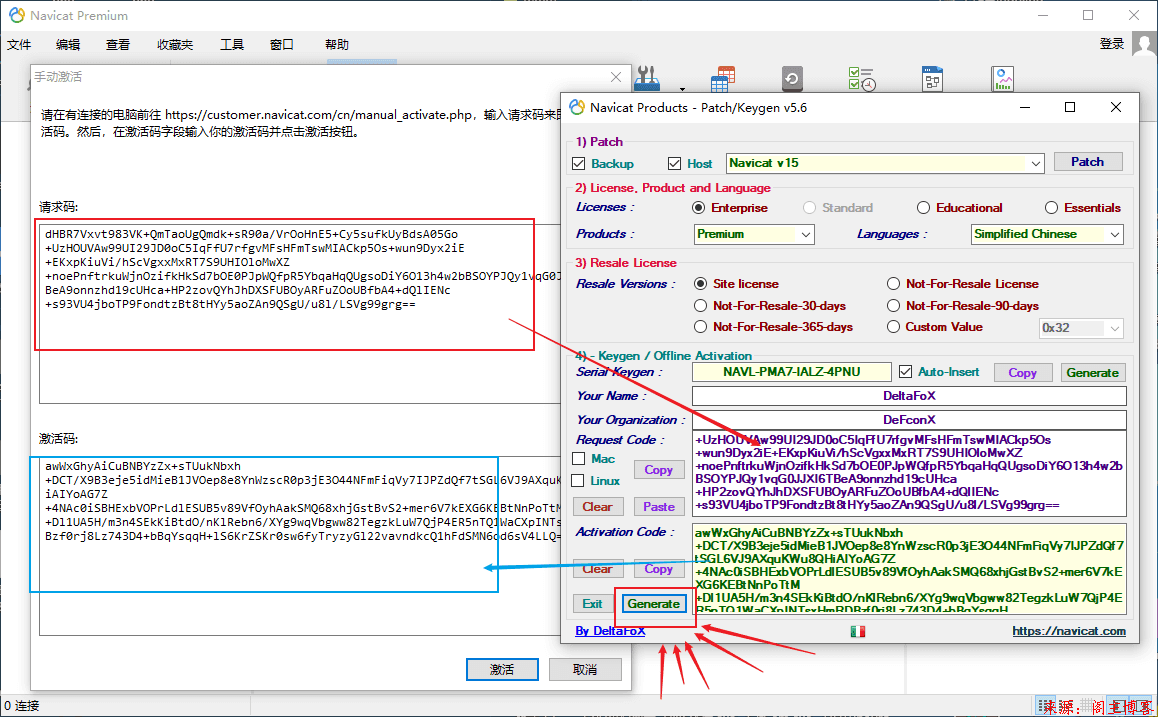1158x717 pixels.
Task: Click the user avatar icon beside 登录
Action: click(x=1144, y=44)
